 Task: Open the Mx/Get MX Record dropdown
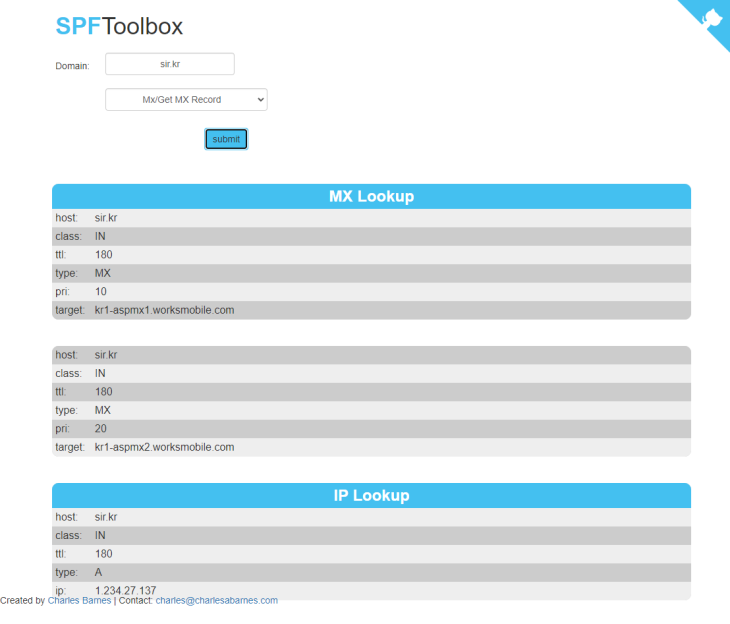coord(186,100)
